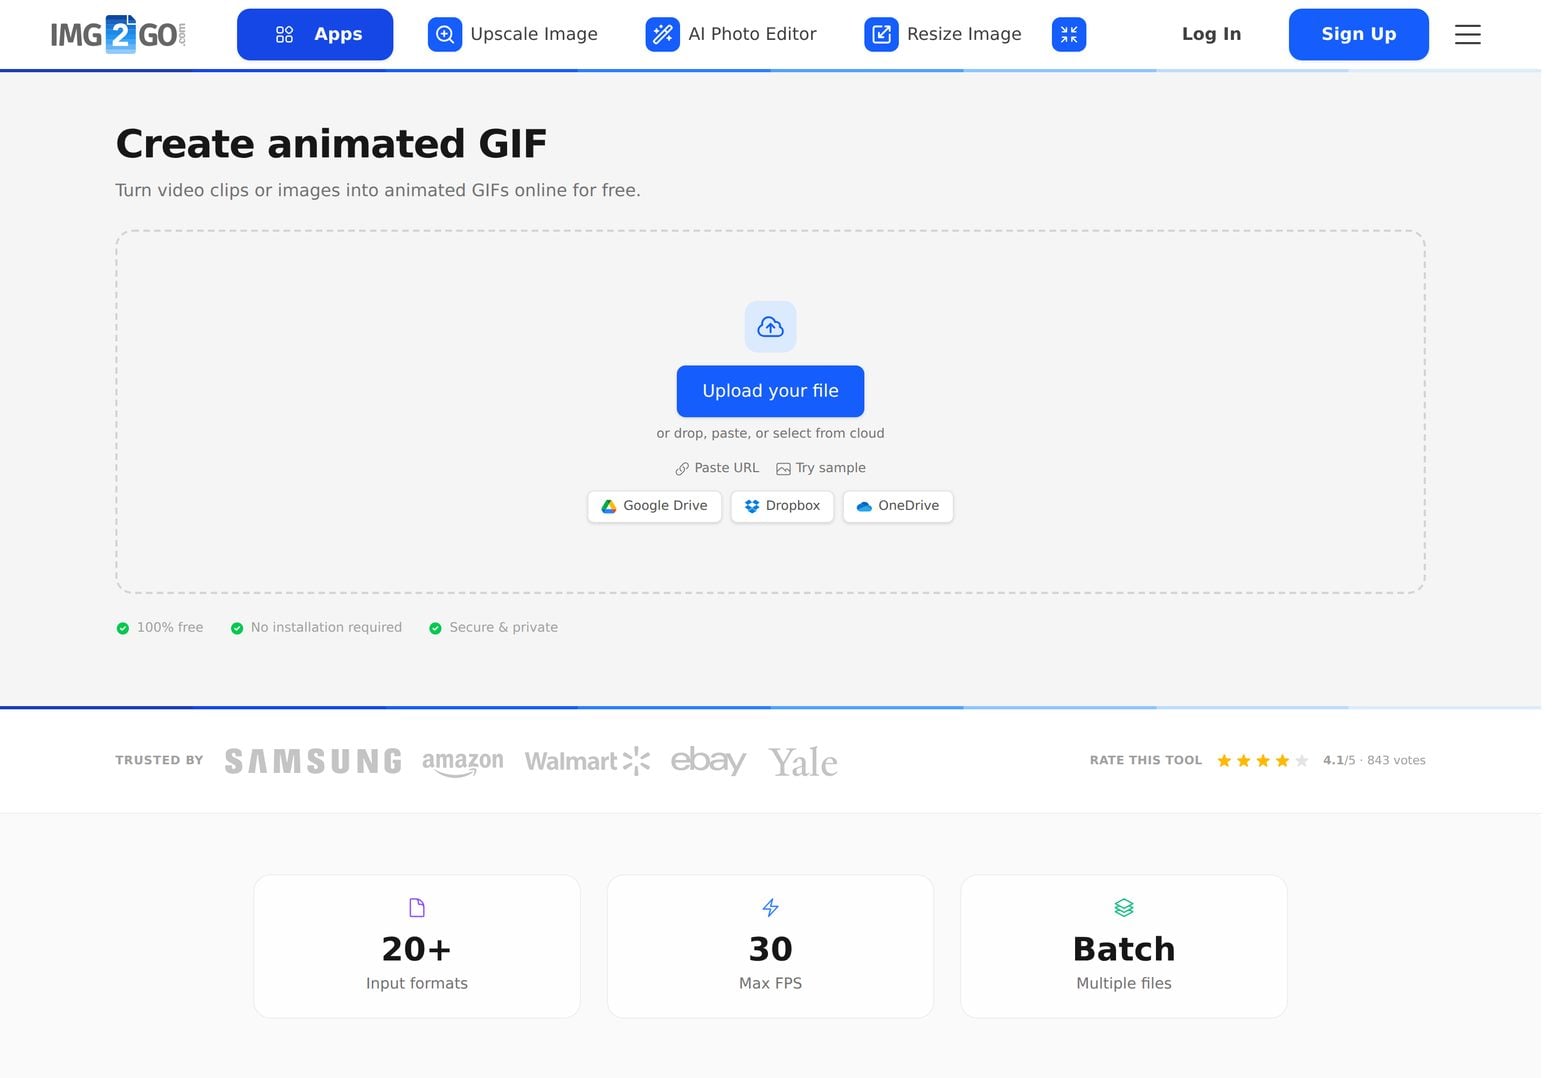The height and width of the screenshot is (1078, 1552).
Task: Choose Google Drive upload source
Action: 654,506
